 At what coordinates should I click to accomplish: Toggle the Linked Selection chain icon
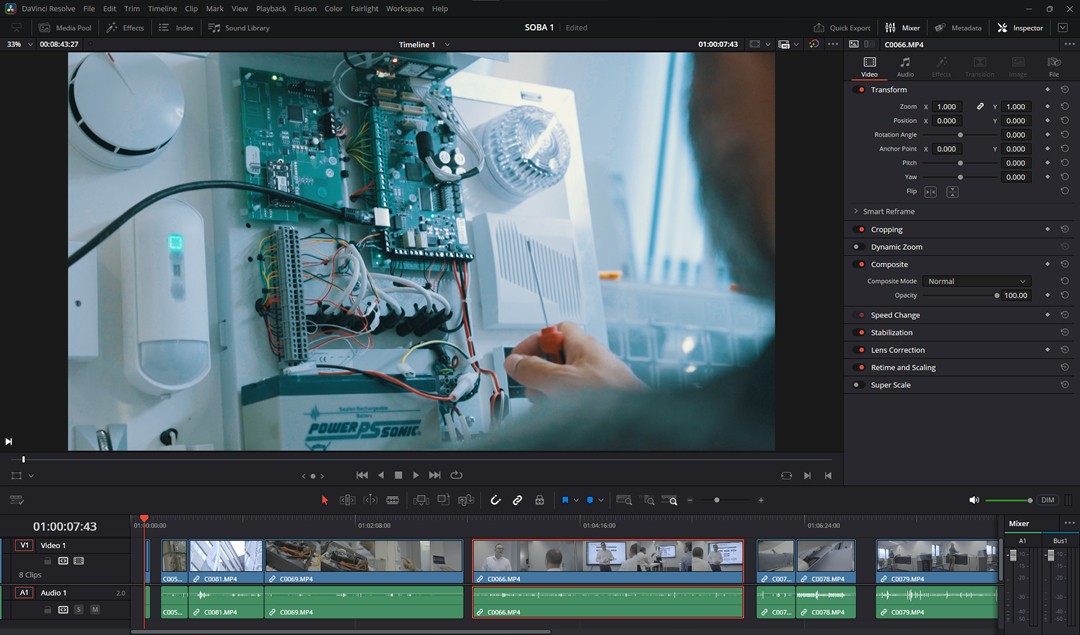point(517,500)
